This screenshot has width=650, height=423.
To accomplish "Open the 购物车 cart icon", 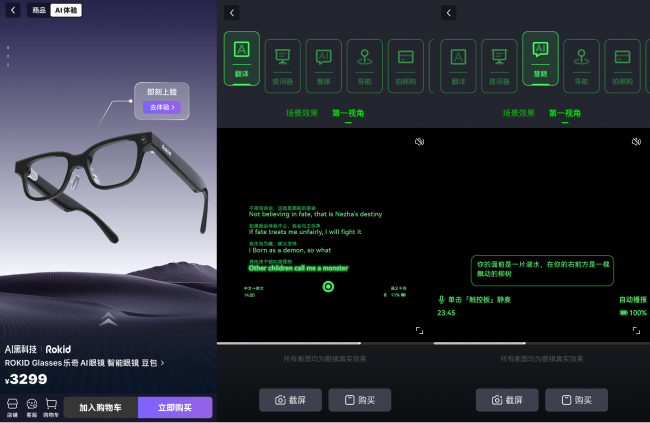I will [51, 407].
